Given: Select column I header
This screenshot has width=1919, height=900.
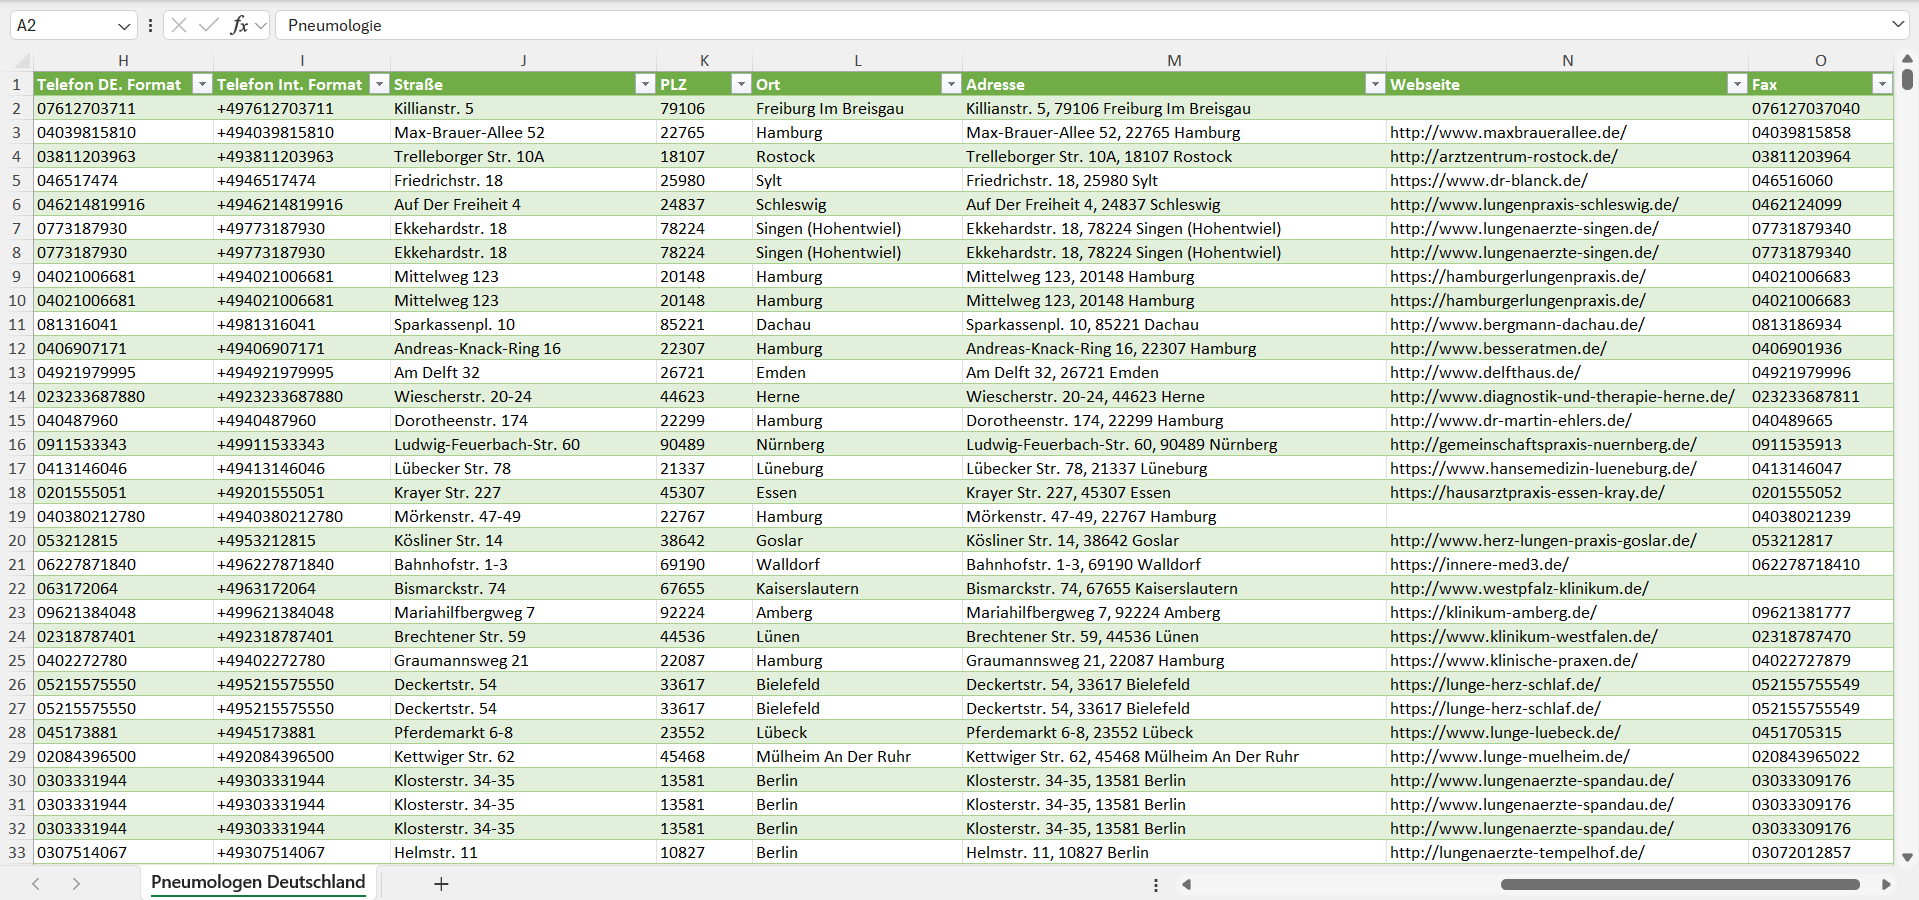Looking at the screenshot, I should coord(302,60).
